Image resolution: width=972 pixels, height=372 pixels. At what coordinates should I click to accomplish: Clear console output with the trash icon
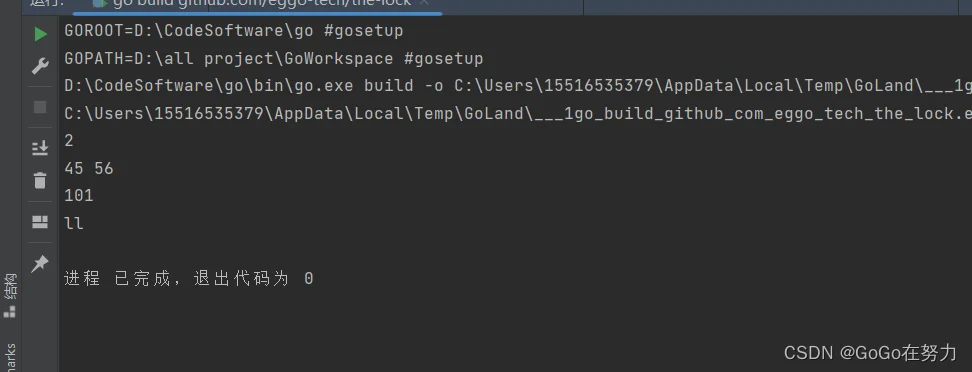(40, 180)
